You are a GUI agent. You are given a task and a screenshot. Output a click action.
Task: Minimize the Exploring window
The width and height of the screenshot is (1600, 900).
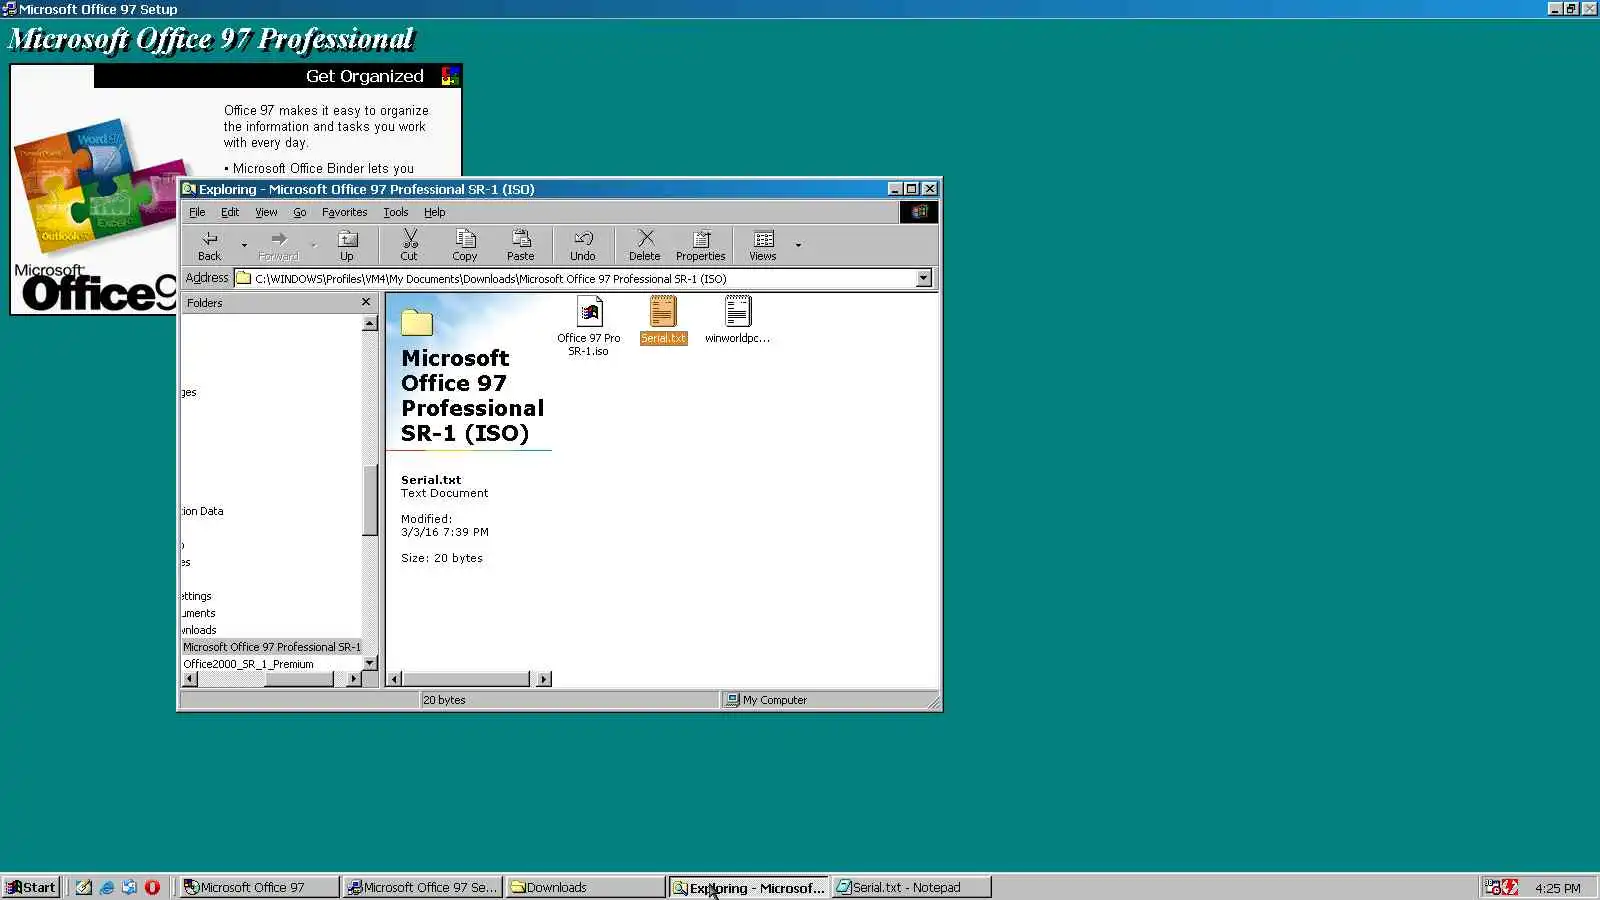[896, 189]
